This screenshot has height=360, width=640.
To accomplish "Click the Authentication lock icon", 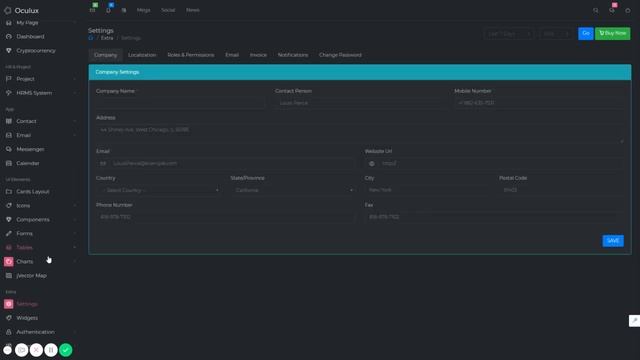I will pyautogui.click(x=9, y=332).
